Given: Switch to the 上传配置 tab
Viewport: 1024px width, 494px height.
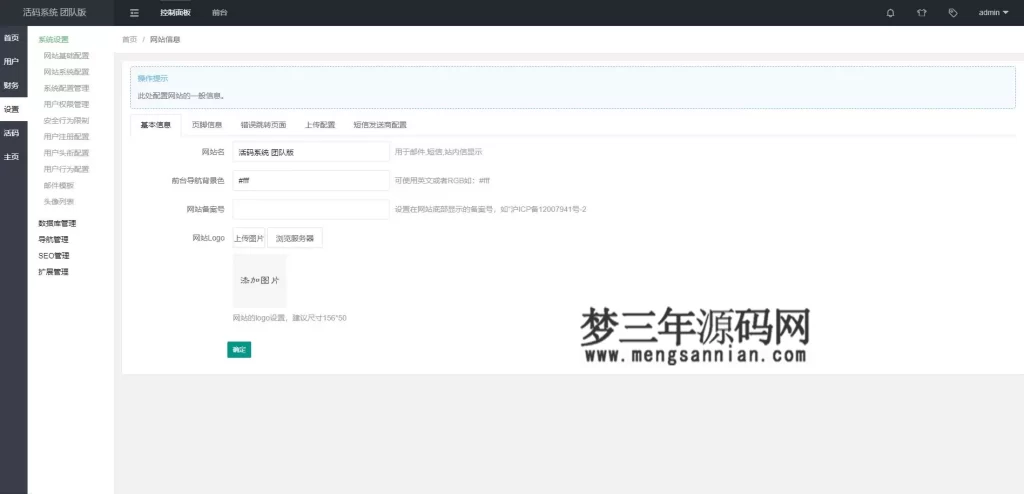Looking at the screenshot, I should click(x=320, y=125).
